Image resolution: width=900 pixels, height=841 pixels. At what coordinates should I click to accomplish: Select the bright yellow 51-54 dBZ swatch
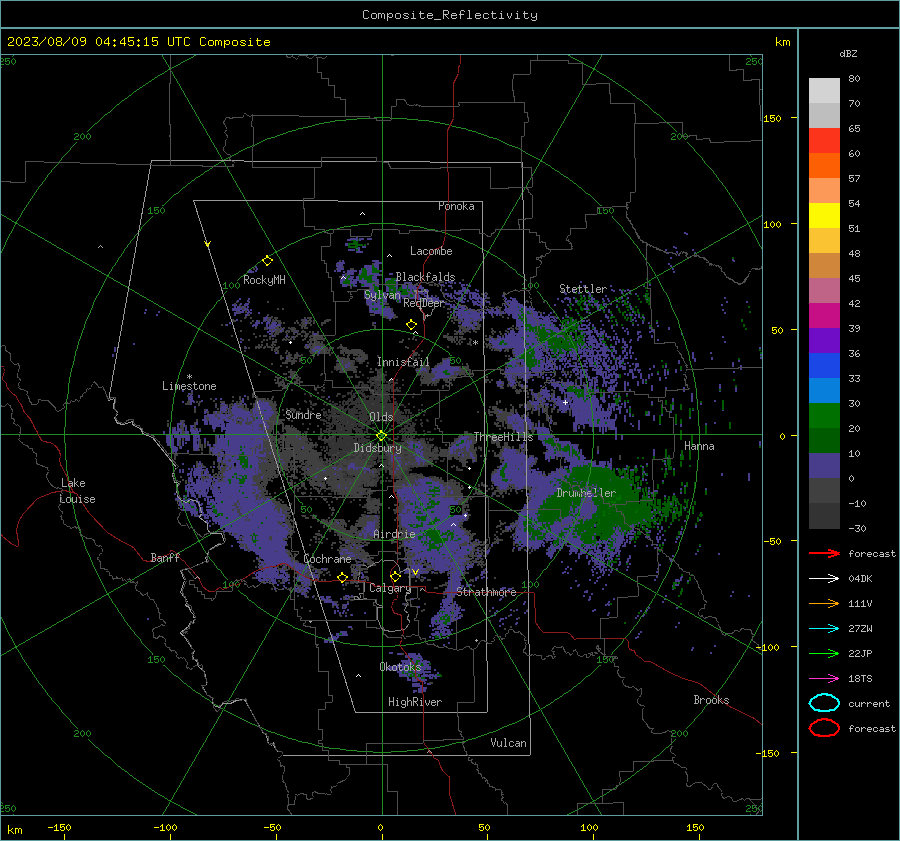[x=824, y=216]
